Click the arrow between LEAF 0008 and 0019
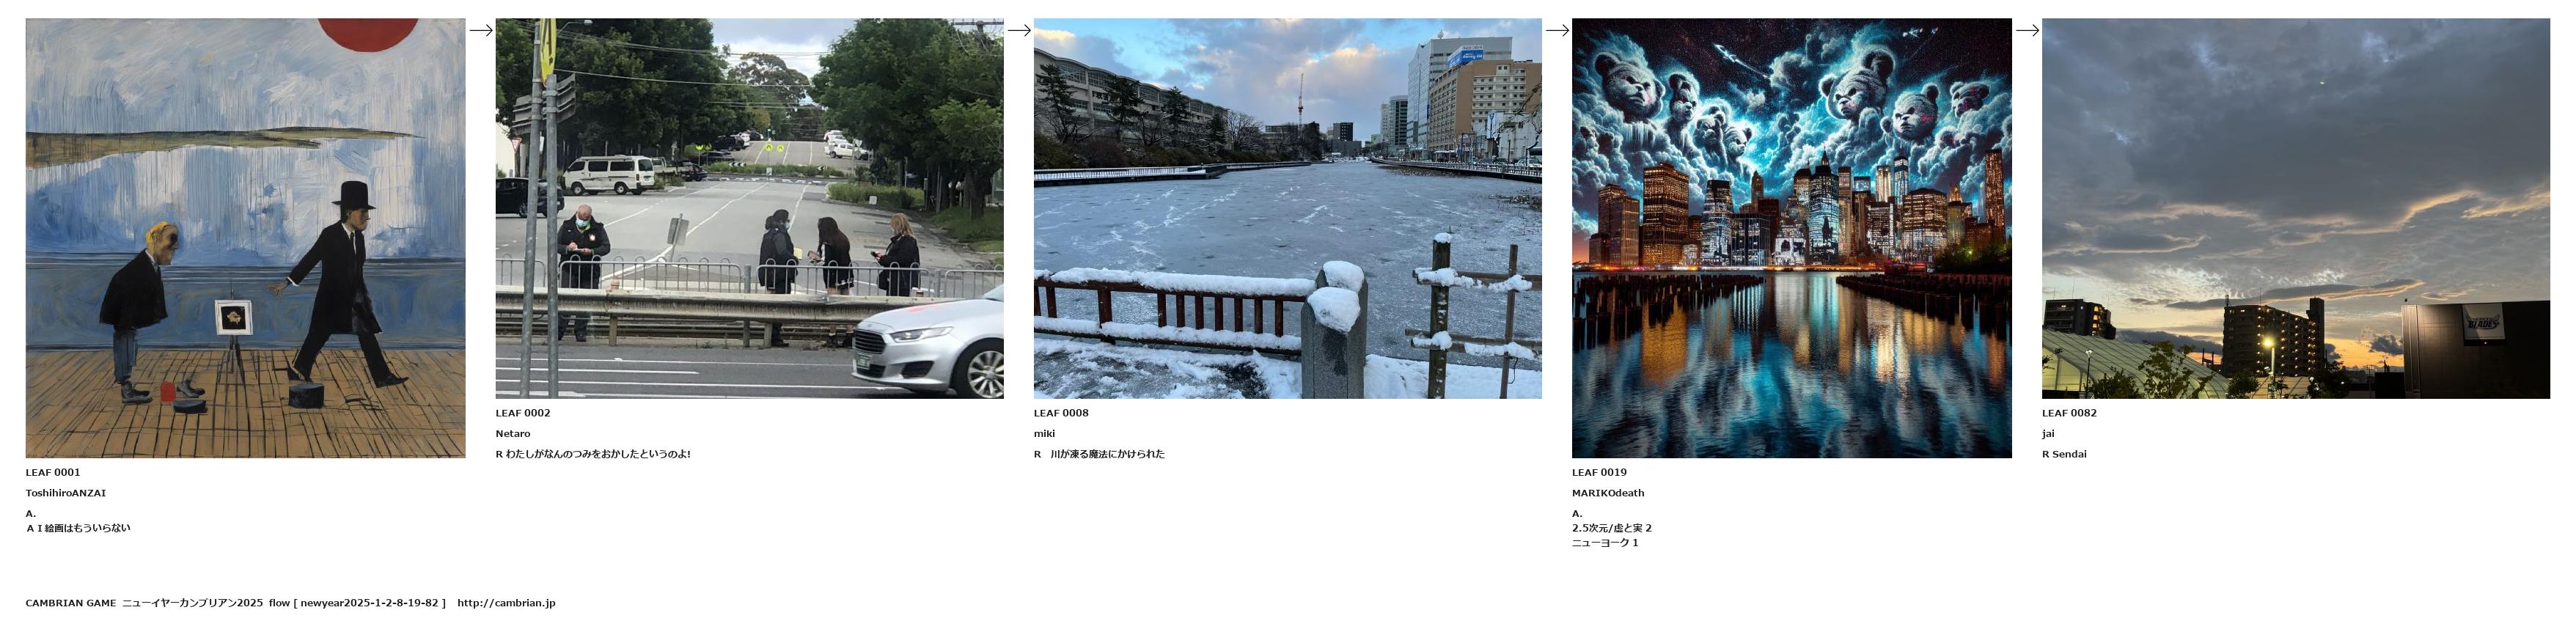Image resolution: width=2576 pixels, height=621 pixels. [x=1557, y=30]
